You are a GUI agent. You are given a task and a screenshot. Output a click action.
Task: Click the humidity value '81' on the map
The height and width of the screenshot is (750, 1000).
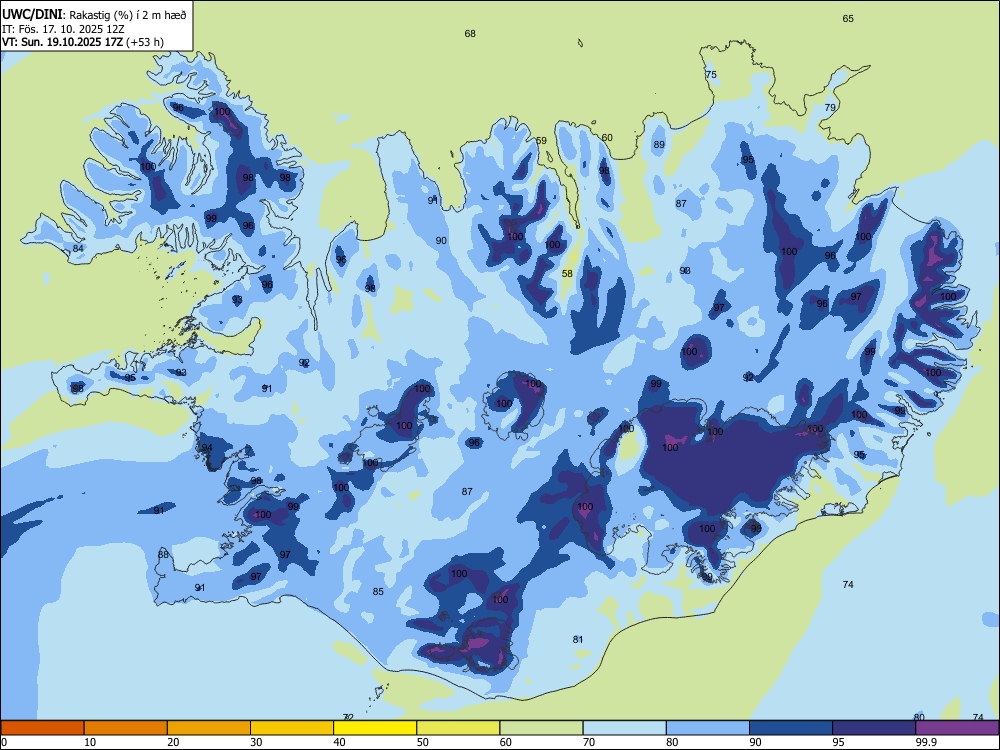click(x=578, y=640)
